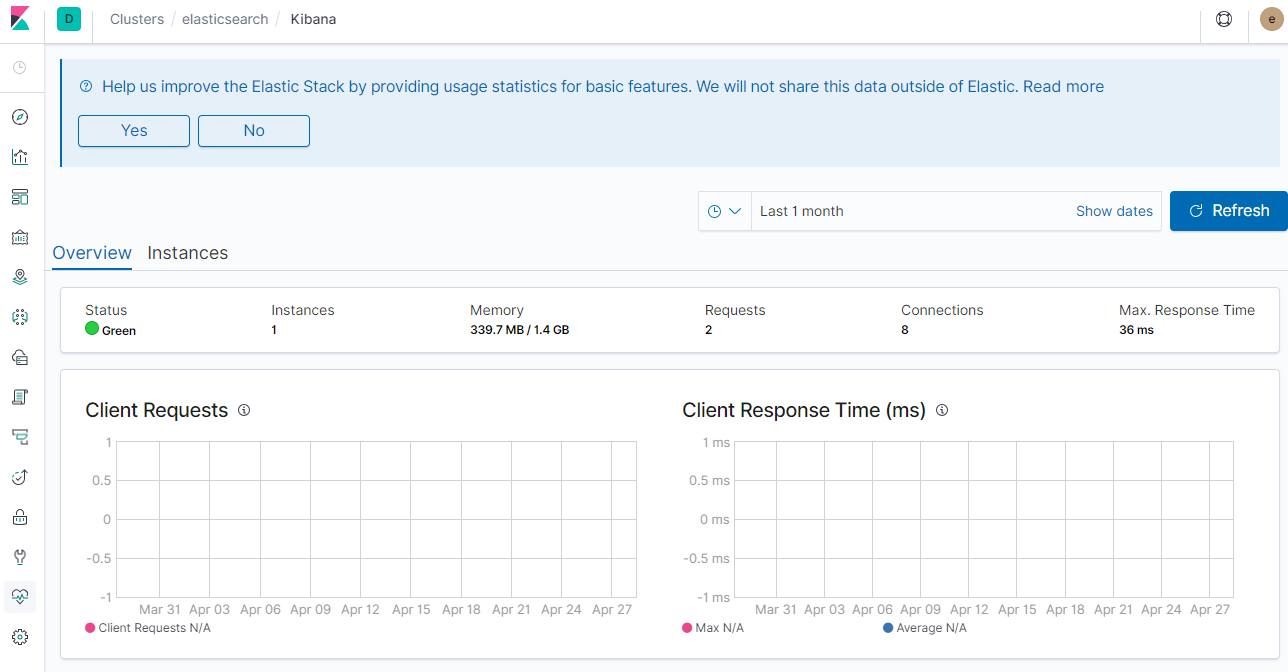
Task: Switch to the Instances tab
Action: pos(188,253)
